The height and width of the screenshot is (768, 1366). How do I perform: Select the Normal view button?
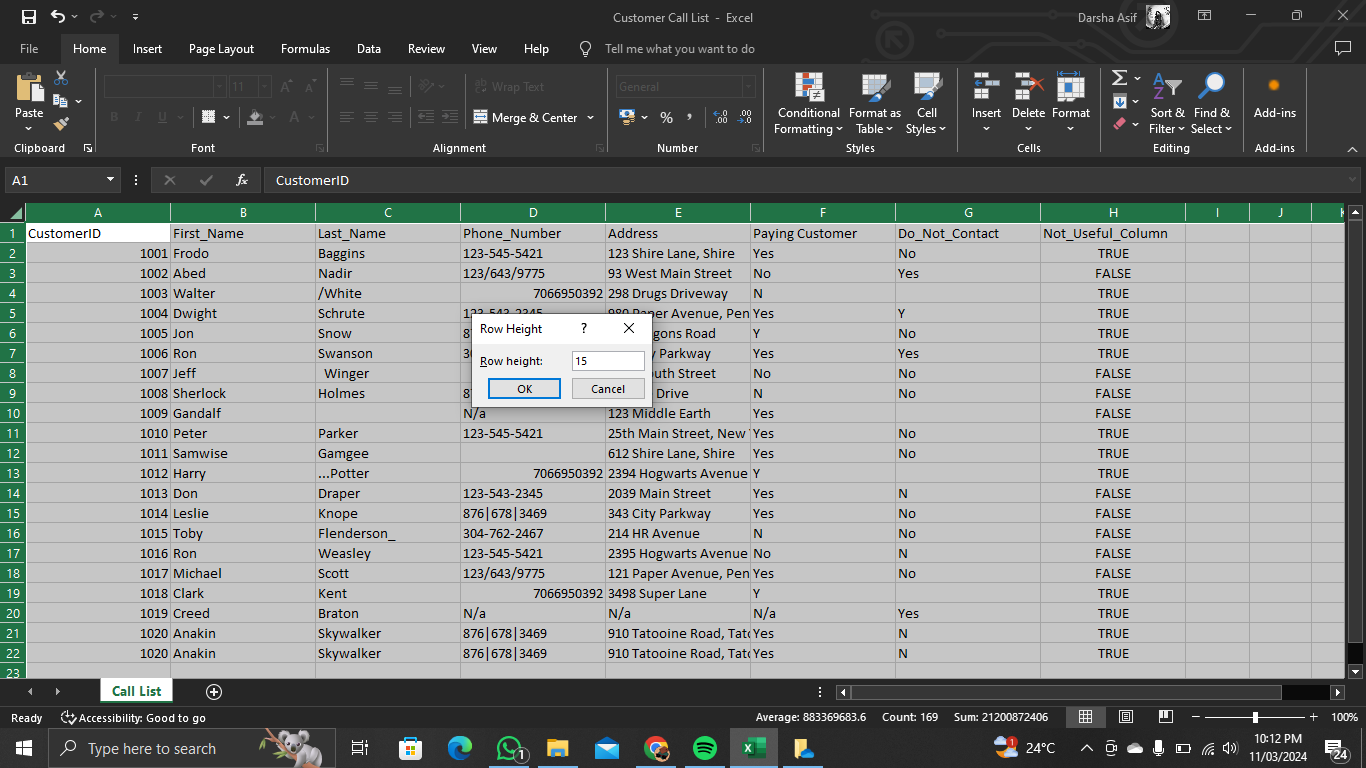click(1085, 717)
